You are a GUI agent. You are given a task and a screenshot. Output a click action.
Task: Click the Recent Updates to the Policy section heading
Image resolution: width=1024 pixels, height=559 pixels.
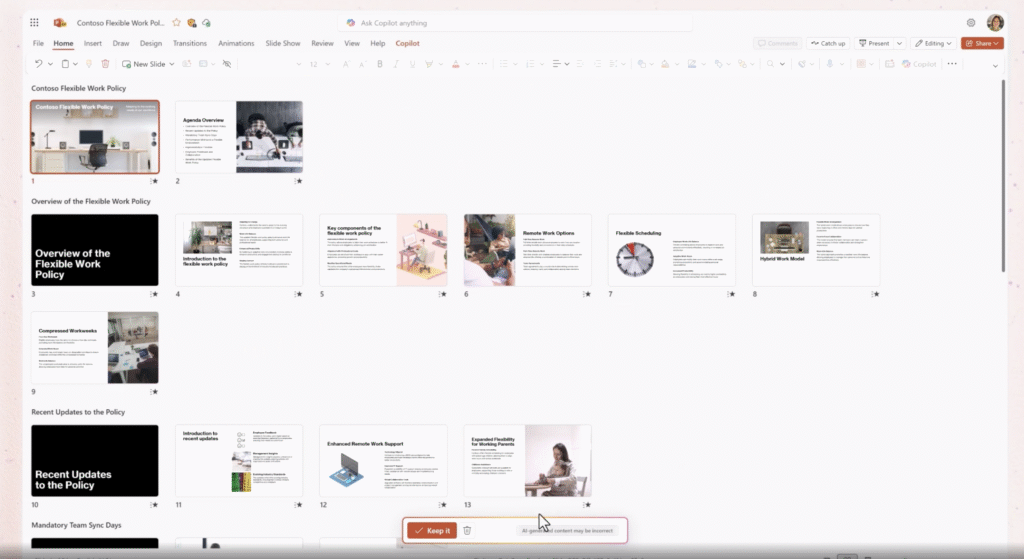tap(78, 412)
